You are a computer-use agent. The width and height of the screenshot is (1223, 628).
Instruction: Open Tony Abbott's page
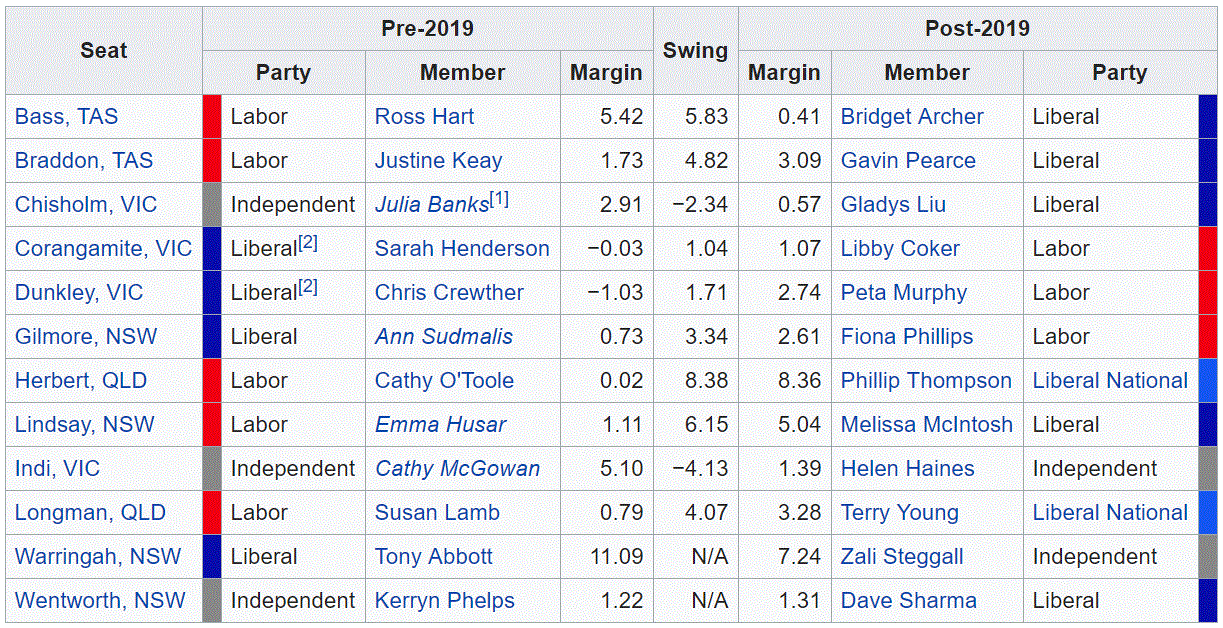tap(434, 557)
